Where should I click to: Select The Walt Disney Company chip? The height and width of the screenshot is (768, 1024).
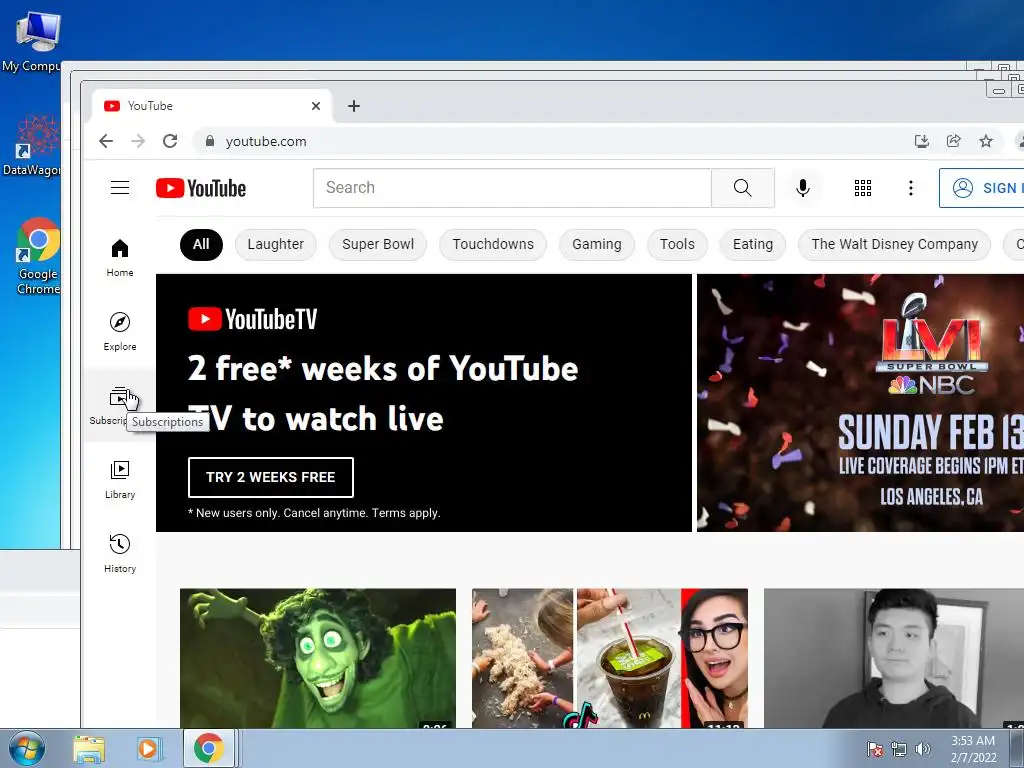coord(895,245)
